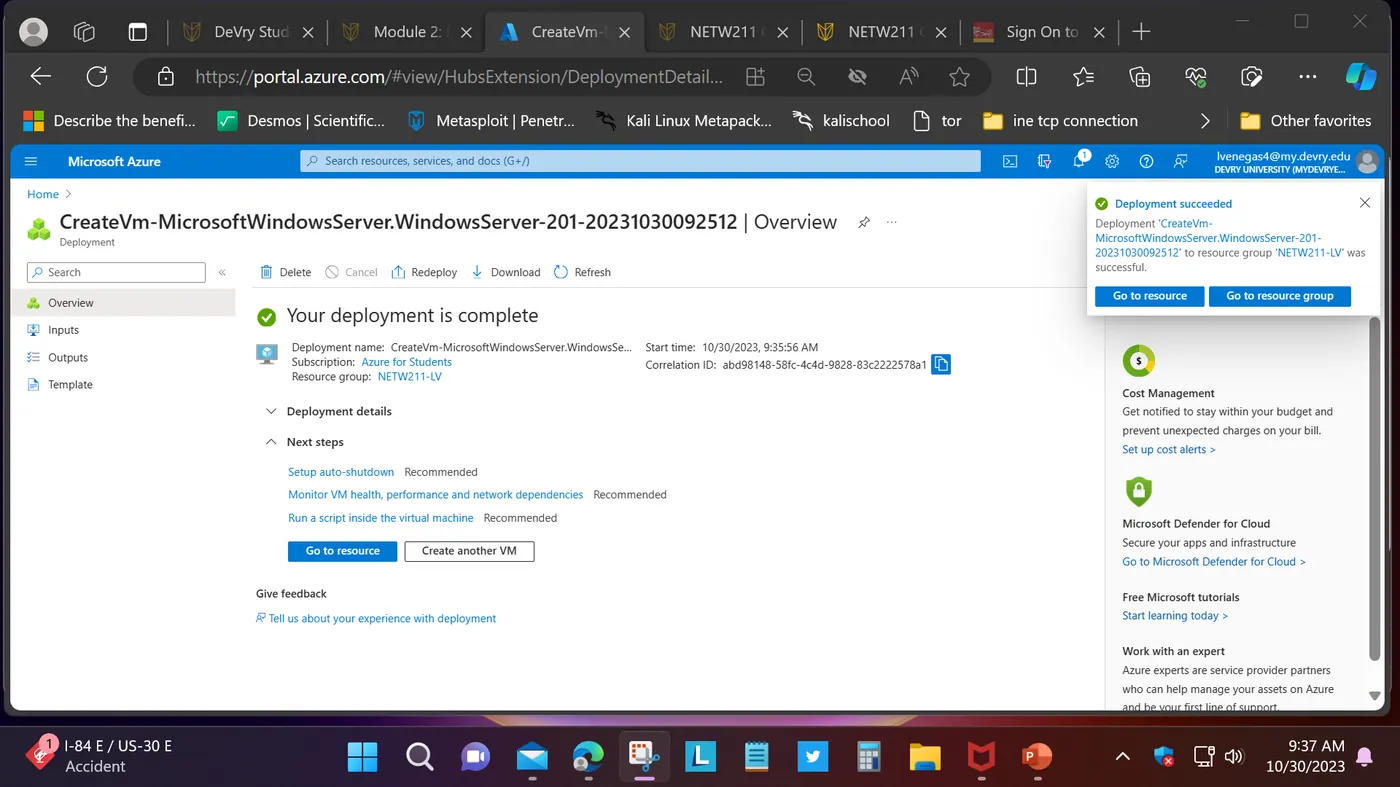The height and width of the screenshot is (787, 1400).
Task: Open the Azure feedback icon in header
Action: 1181,161
